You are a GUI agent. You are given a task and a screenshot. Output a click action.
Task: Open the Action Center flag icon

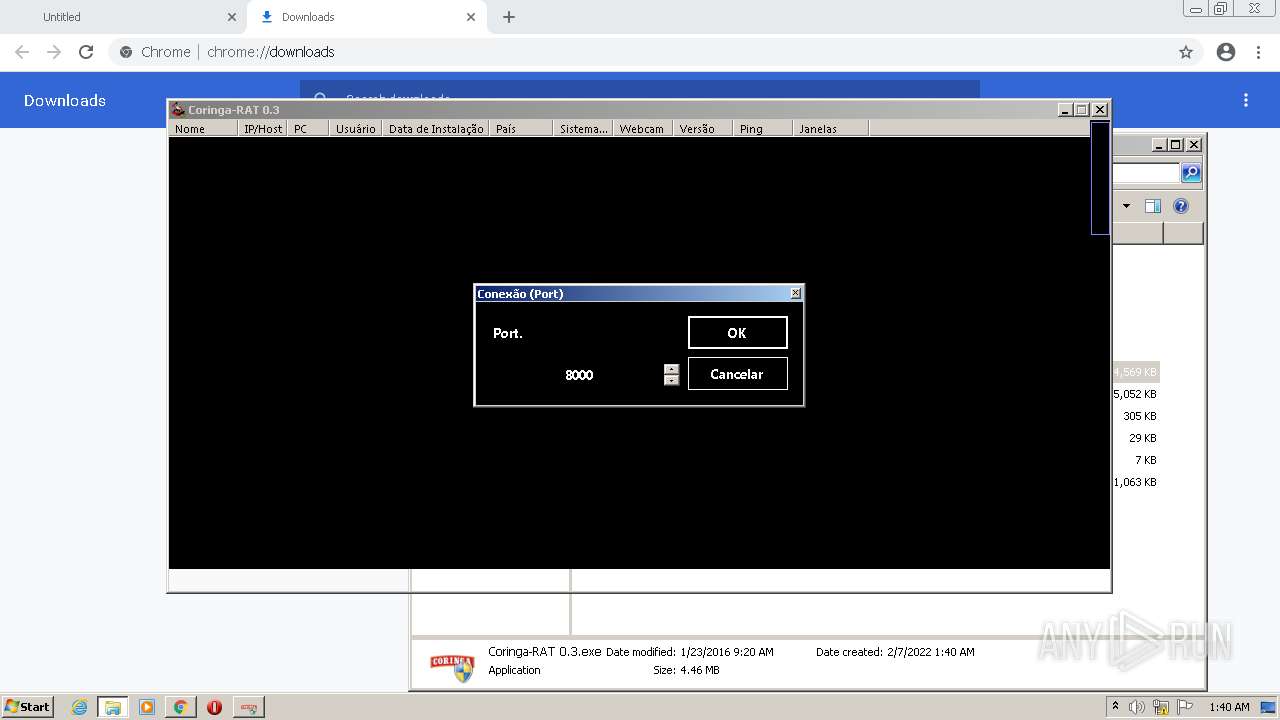pos(1185,707)
